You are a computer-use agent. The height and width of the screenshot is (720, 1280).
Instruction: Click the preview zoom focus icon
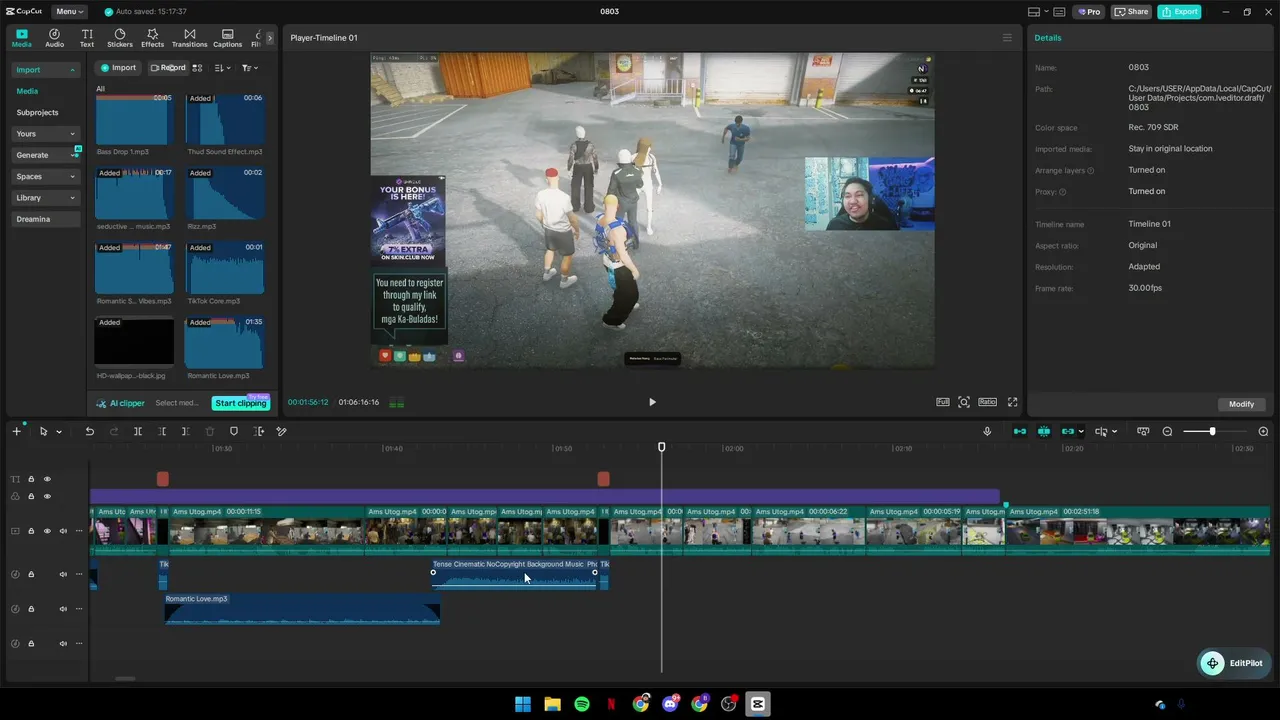(964, 402)
